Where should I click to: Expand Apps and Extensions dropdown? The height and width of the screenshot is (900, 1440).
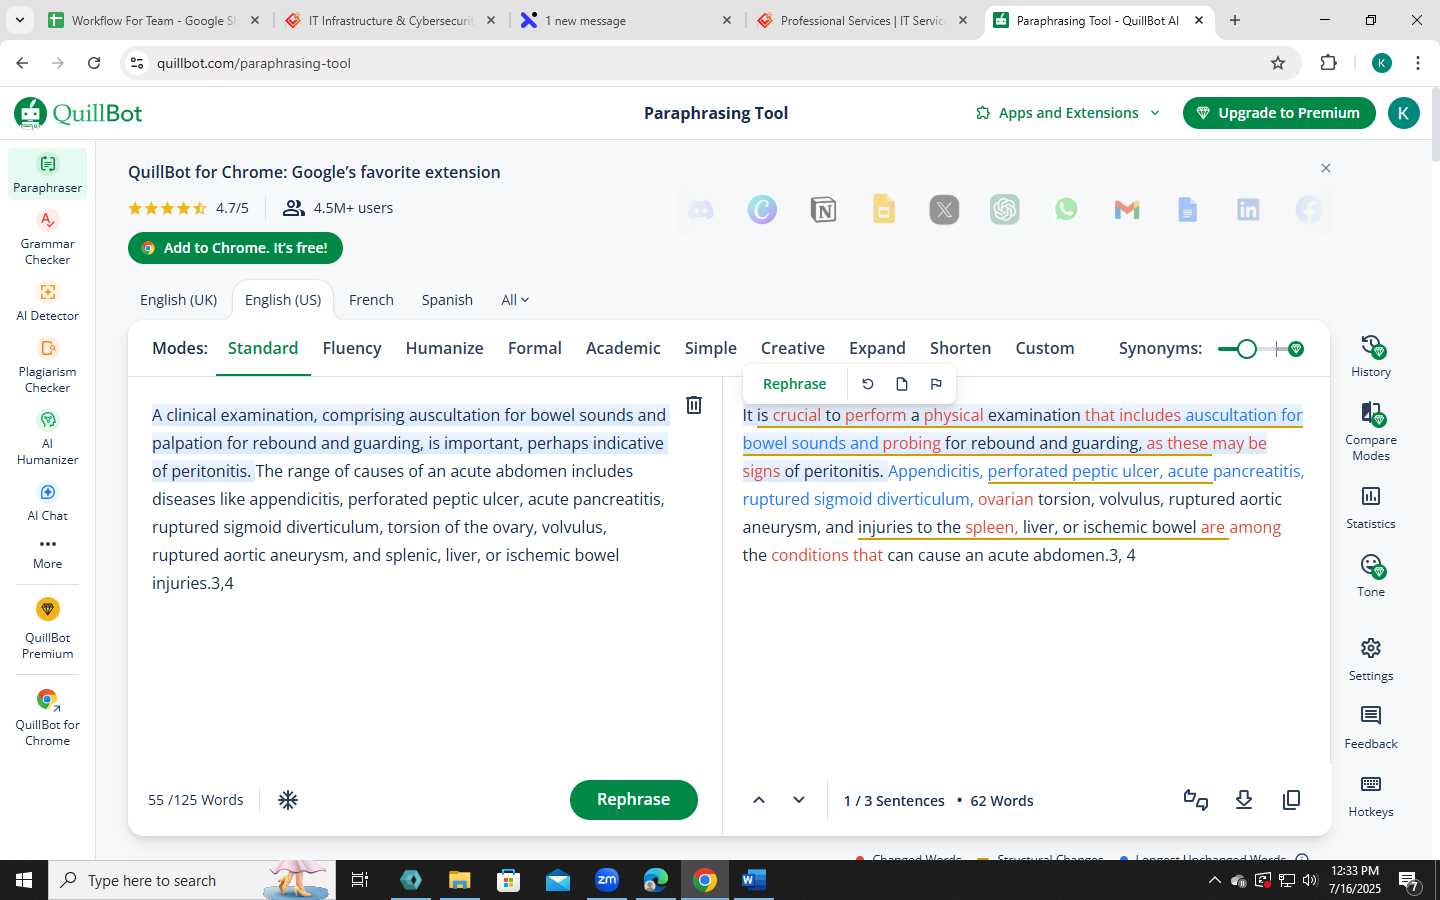1067,113
